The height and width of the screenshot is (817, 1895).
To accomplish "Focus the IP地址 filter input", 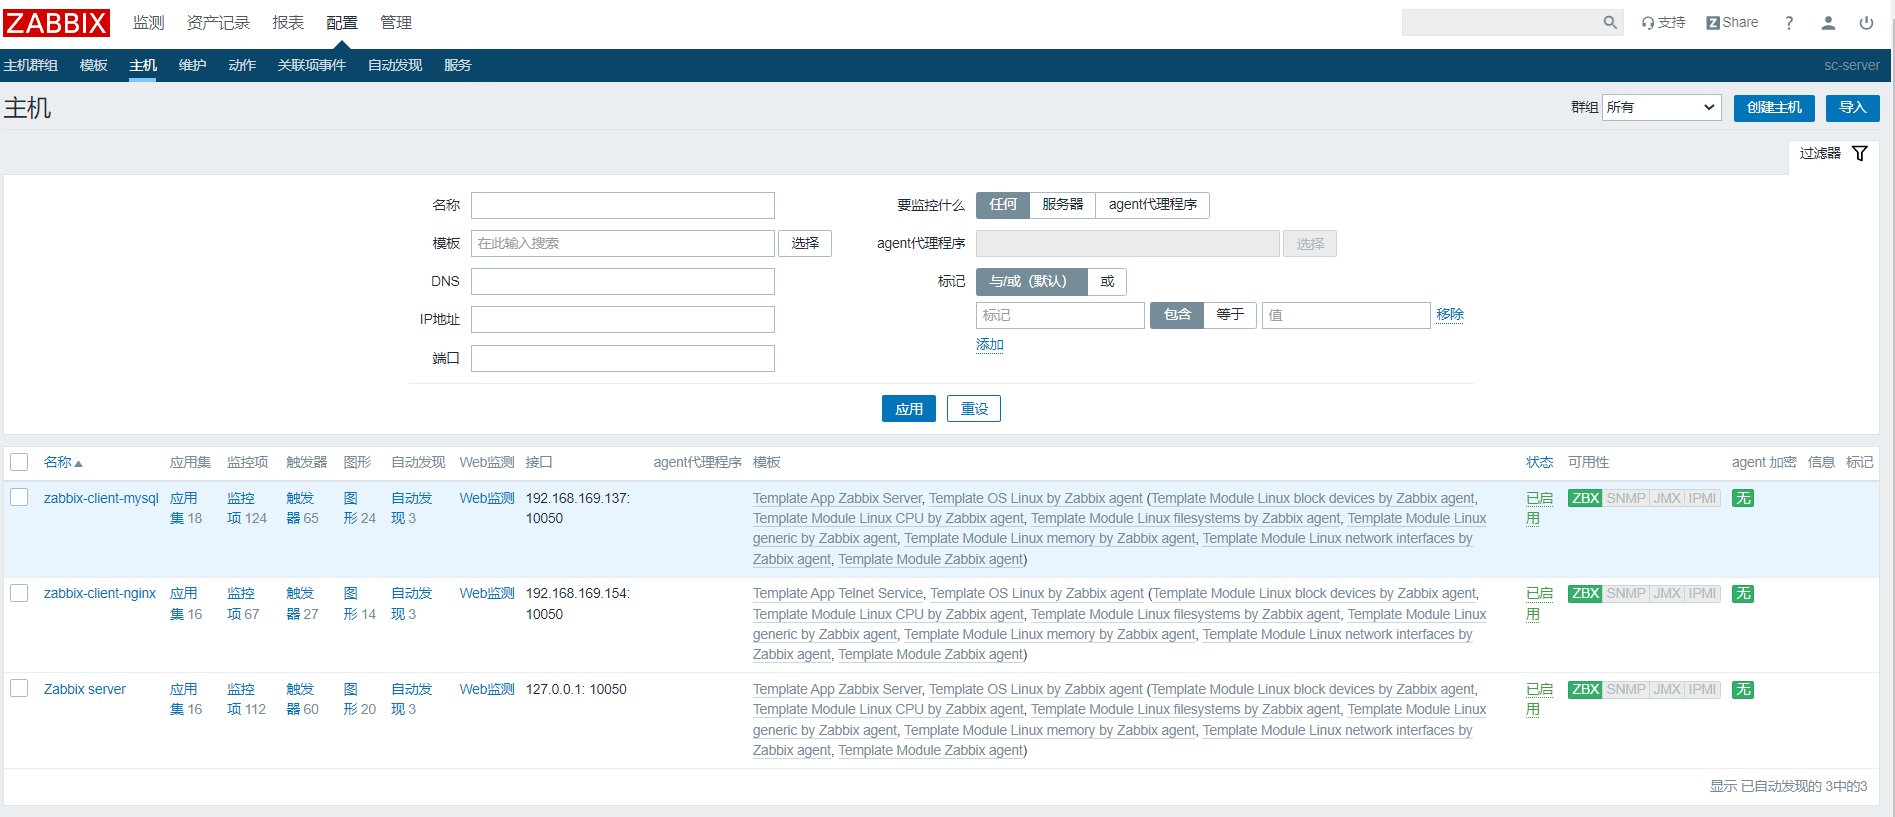I will pos(623,319).
